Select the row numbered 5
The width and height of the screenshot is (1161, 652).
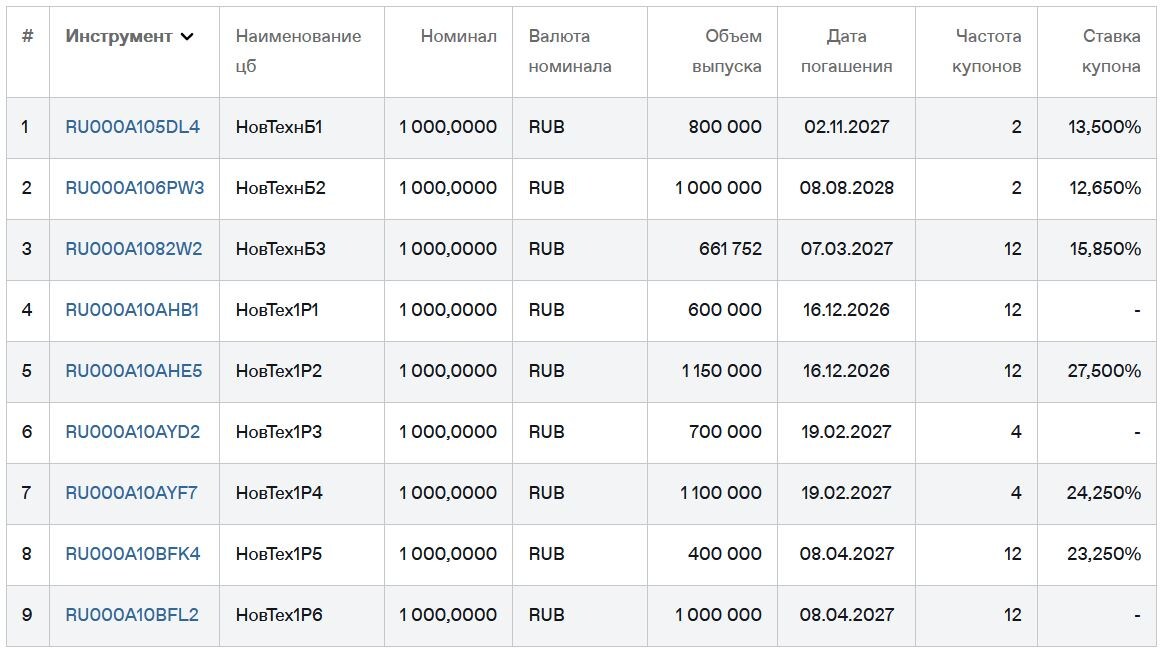pyautogui.click(x=25, y=371)
